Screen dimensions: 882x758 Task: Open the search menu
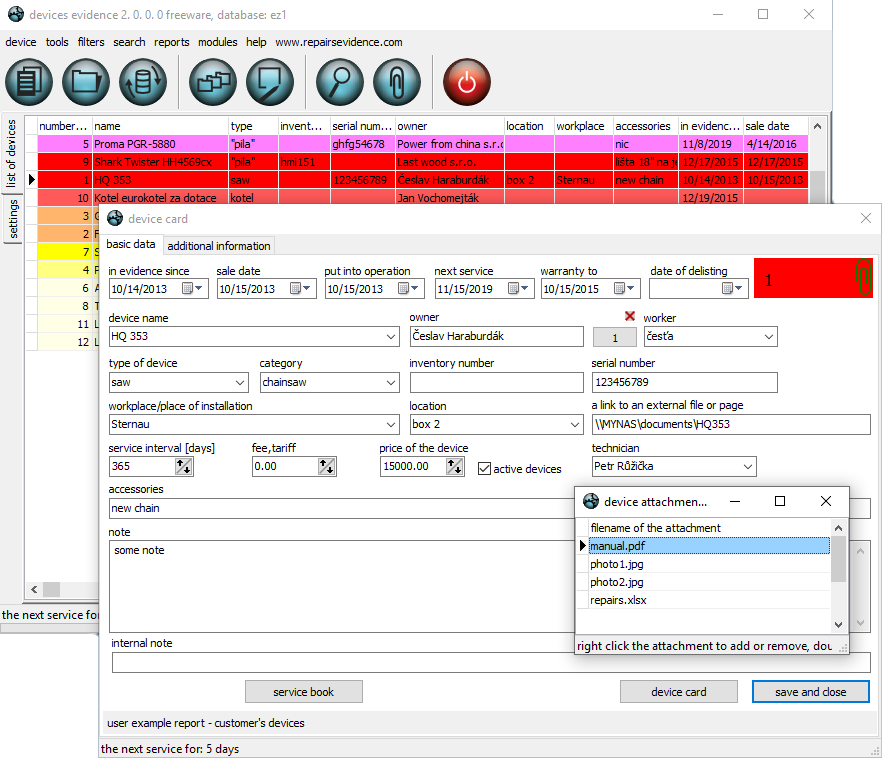tap(129, 42)
